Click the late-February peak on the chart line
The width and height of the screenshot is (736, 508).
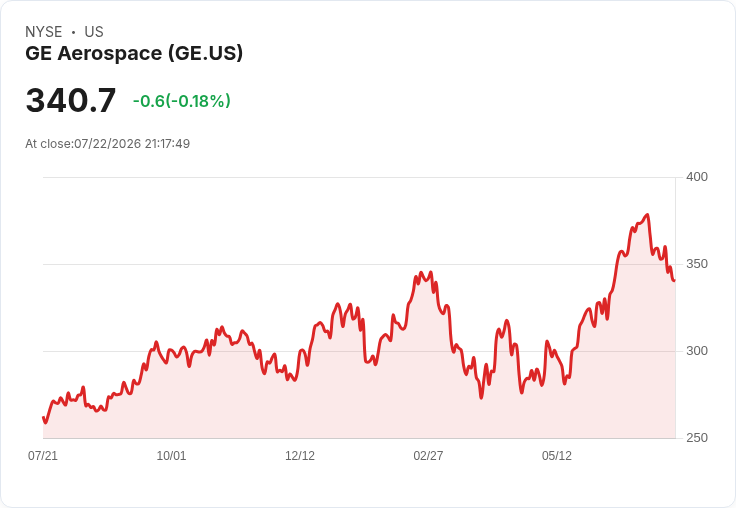(421, 273)
